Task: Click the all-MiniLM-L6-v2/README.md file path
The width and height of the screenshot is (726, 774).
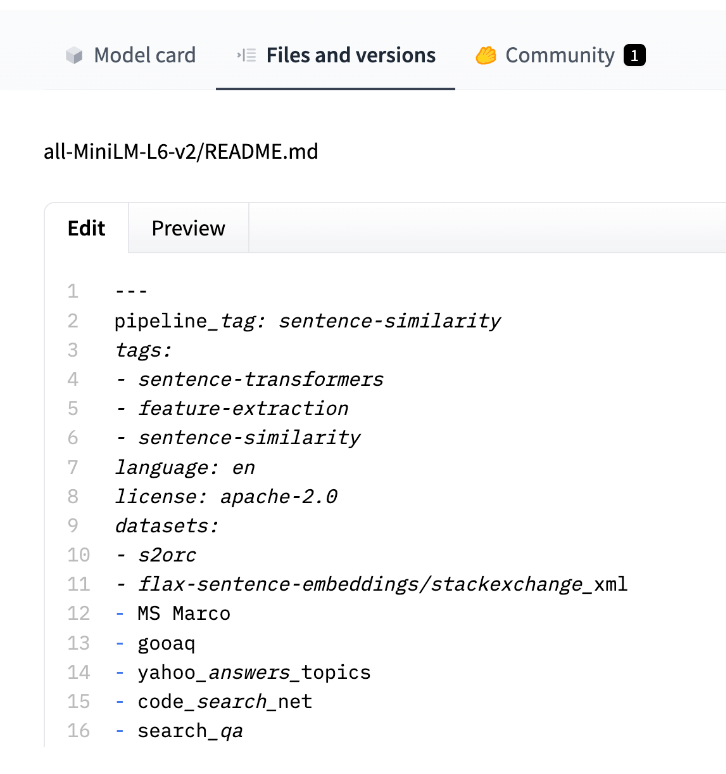Action: pos(181,152)
